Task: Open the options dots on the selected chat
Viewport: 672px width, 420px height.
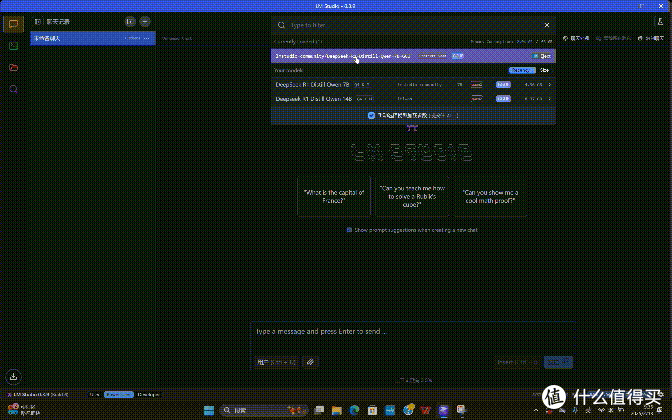Action: click(x=147, y=38)
